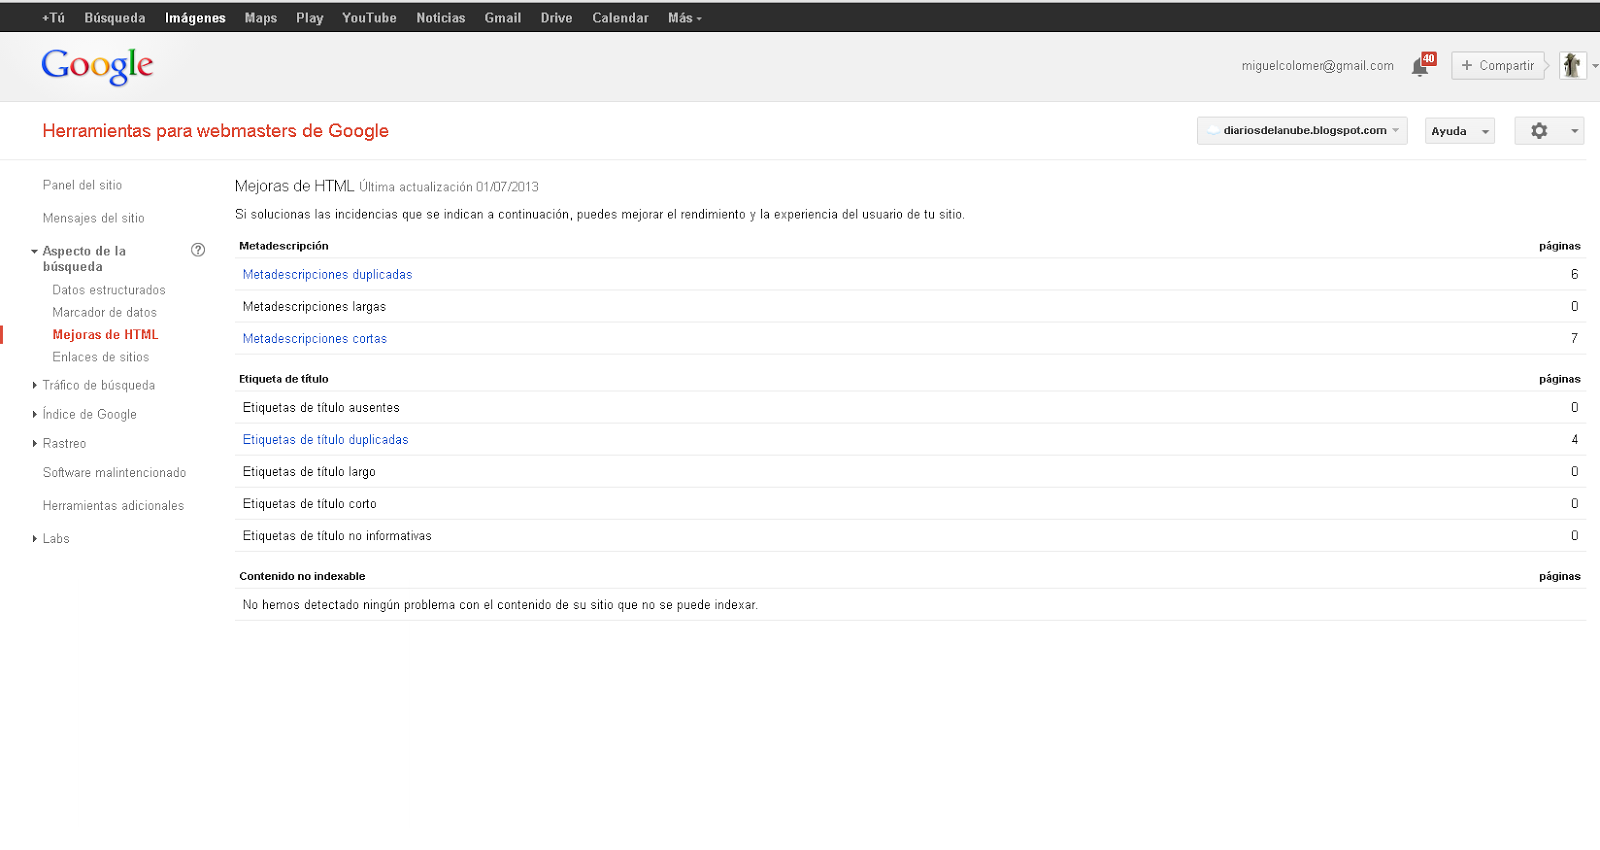Open Maps in the top bar

pyautogui.click(x=261, y=18)
